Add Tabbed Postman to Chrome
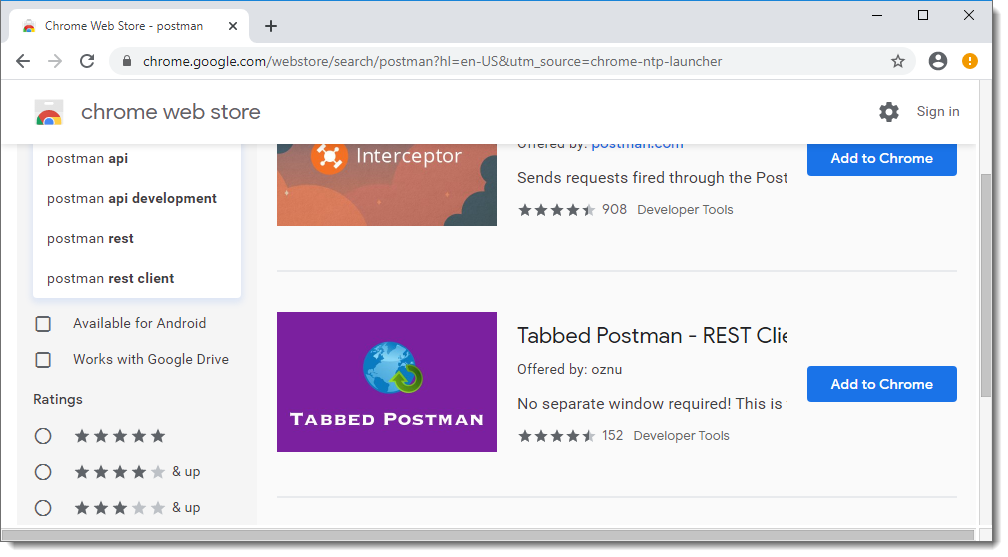 (881, 384)
